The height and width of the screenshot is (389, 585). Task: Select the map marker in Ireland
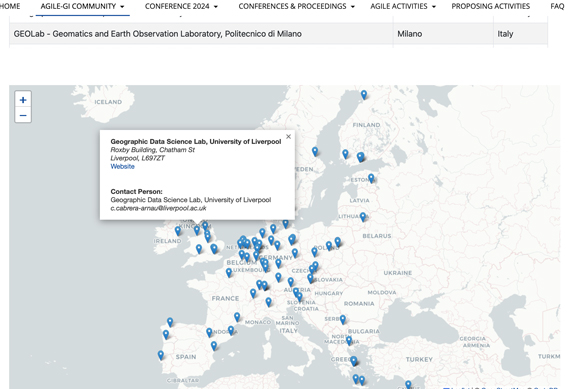[x=178, y=231]
